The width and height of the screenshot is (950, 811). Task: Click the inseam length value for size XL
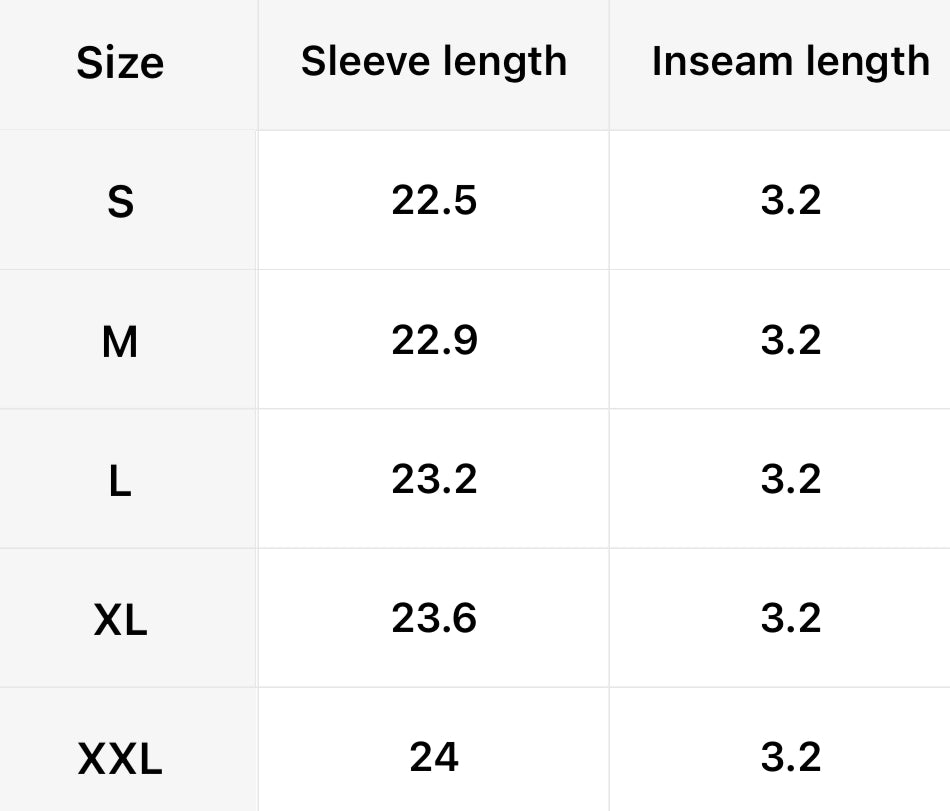(x=790, y=619)
